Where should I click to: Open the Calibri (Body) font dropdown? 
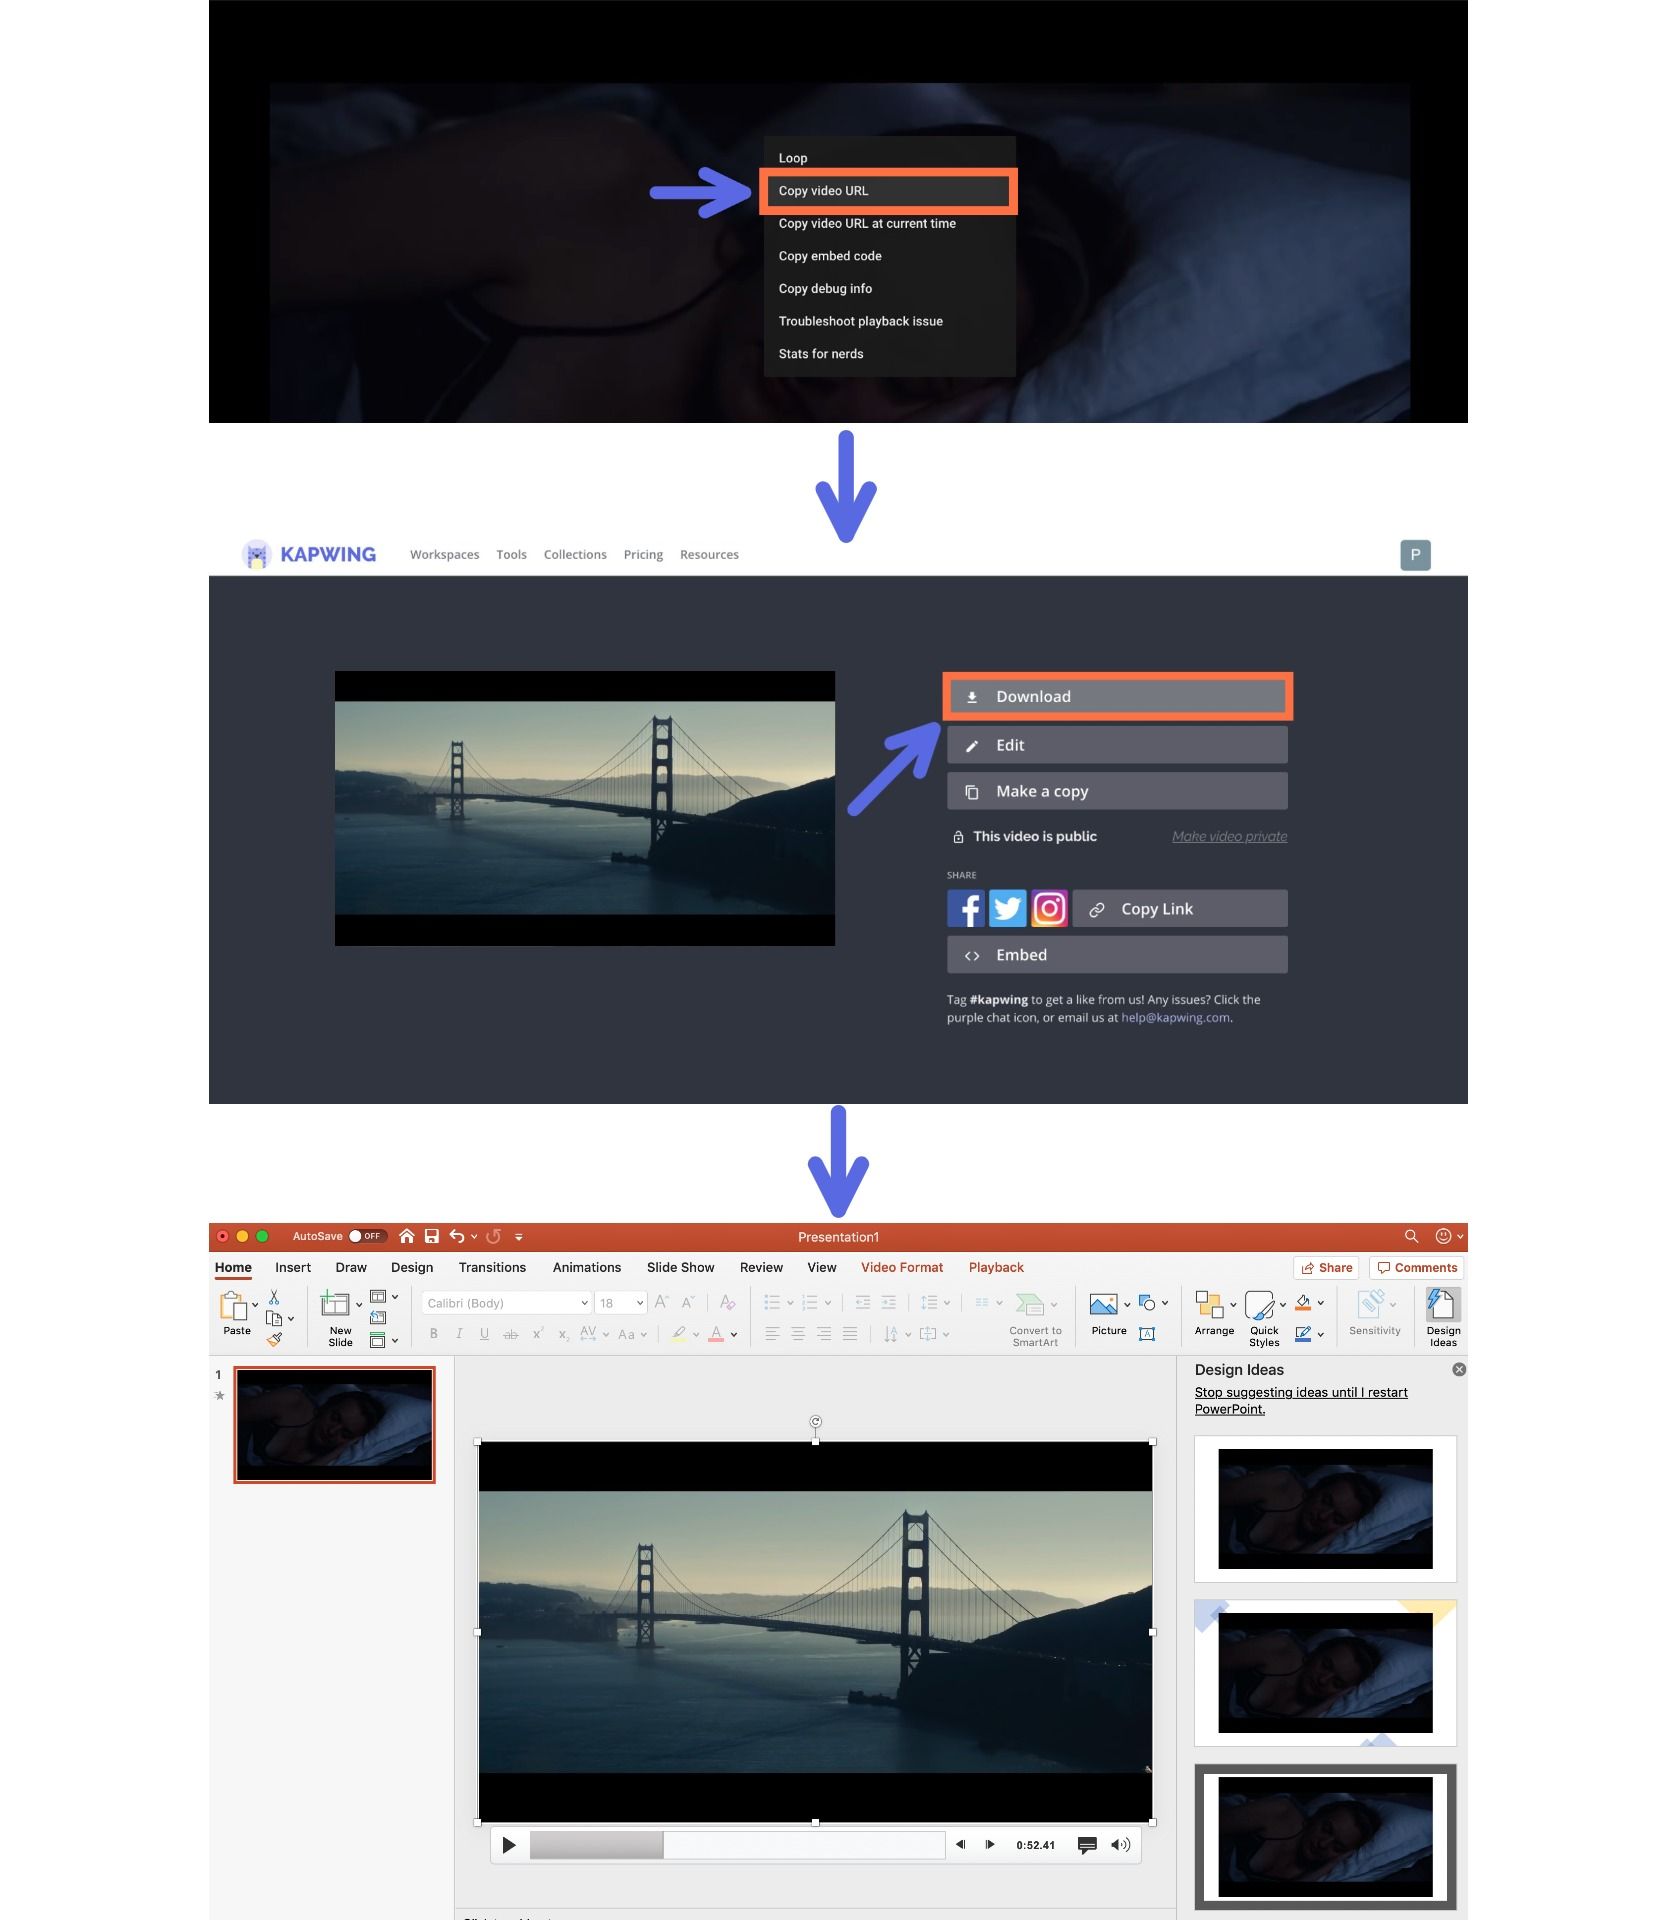585,1303
